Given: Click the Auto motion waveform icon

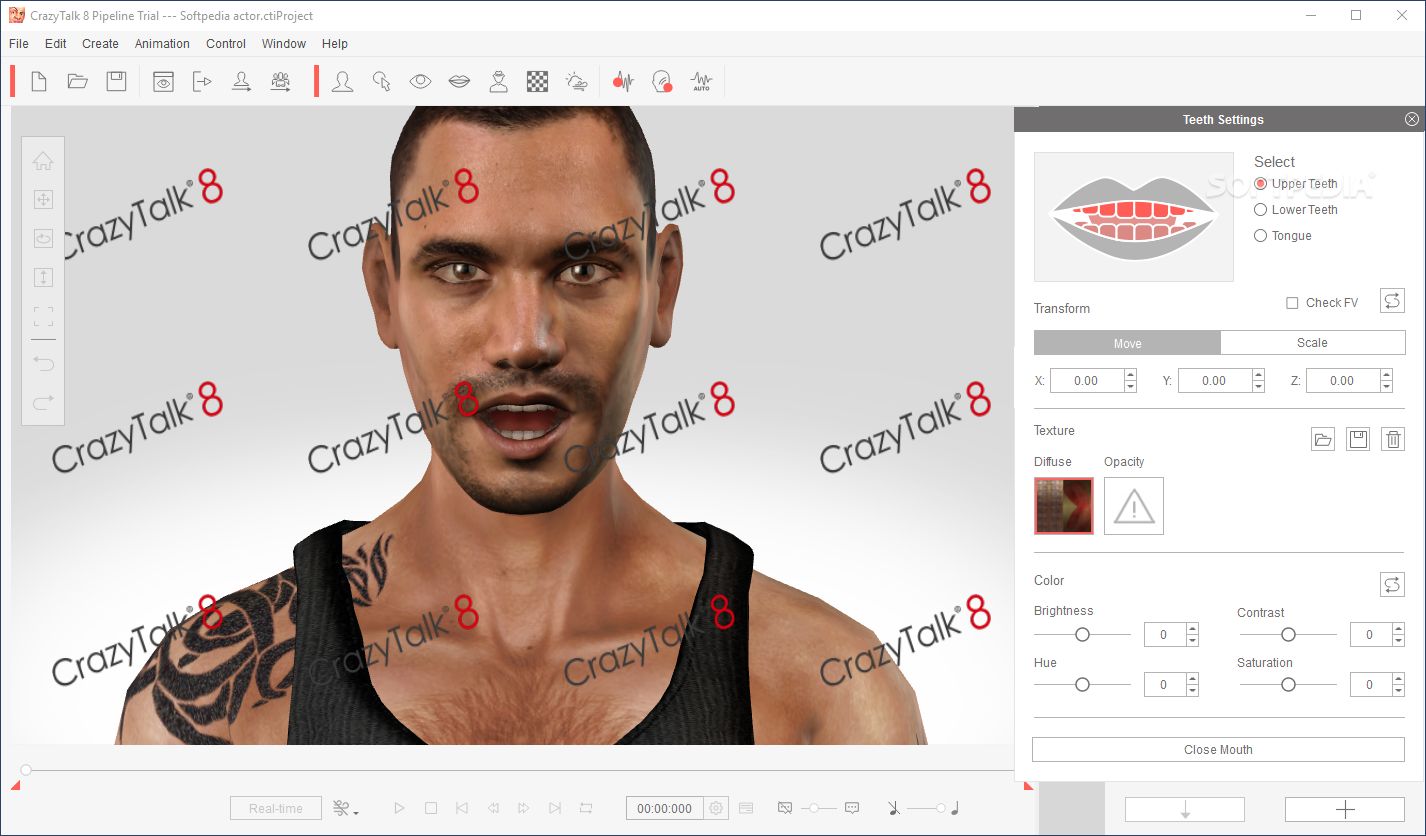Looking at the screenshot, I should pos(701,82).
